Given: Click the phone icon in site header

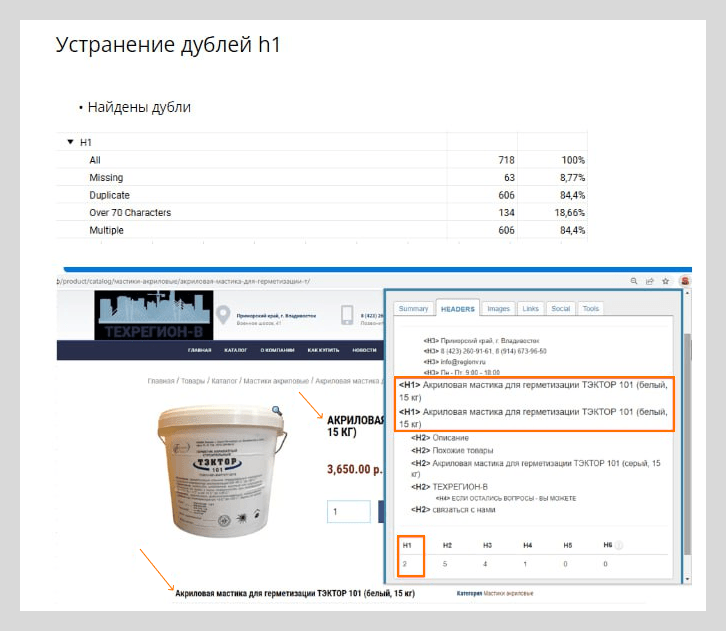Looking at the screenshot, I should pos(347,315).
